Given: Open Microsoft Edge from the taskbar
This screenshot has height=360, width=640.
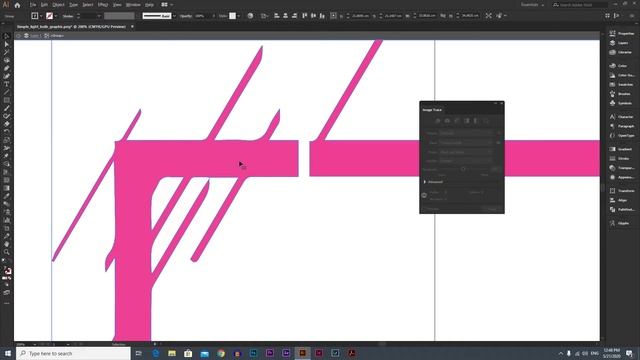Looking at the screenshot, I should (156, 353).
